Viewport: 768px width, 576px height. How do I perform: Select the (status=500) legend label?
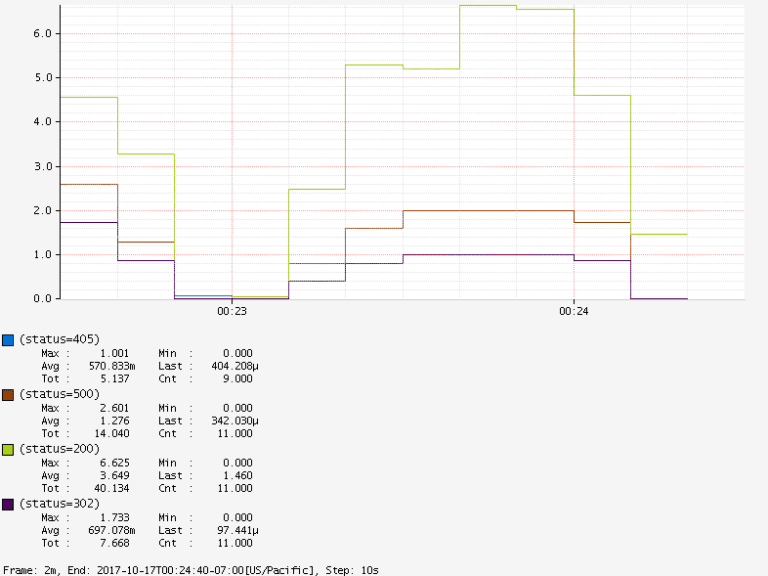[59, 394]
